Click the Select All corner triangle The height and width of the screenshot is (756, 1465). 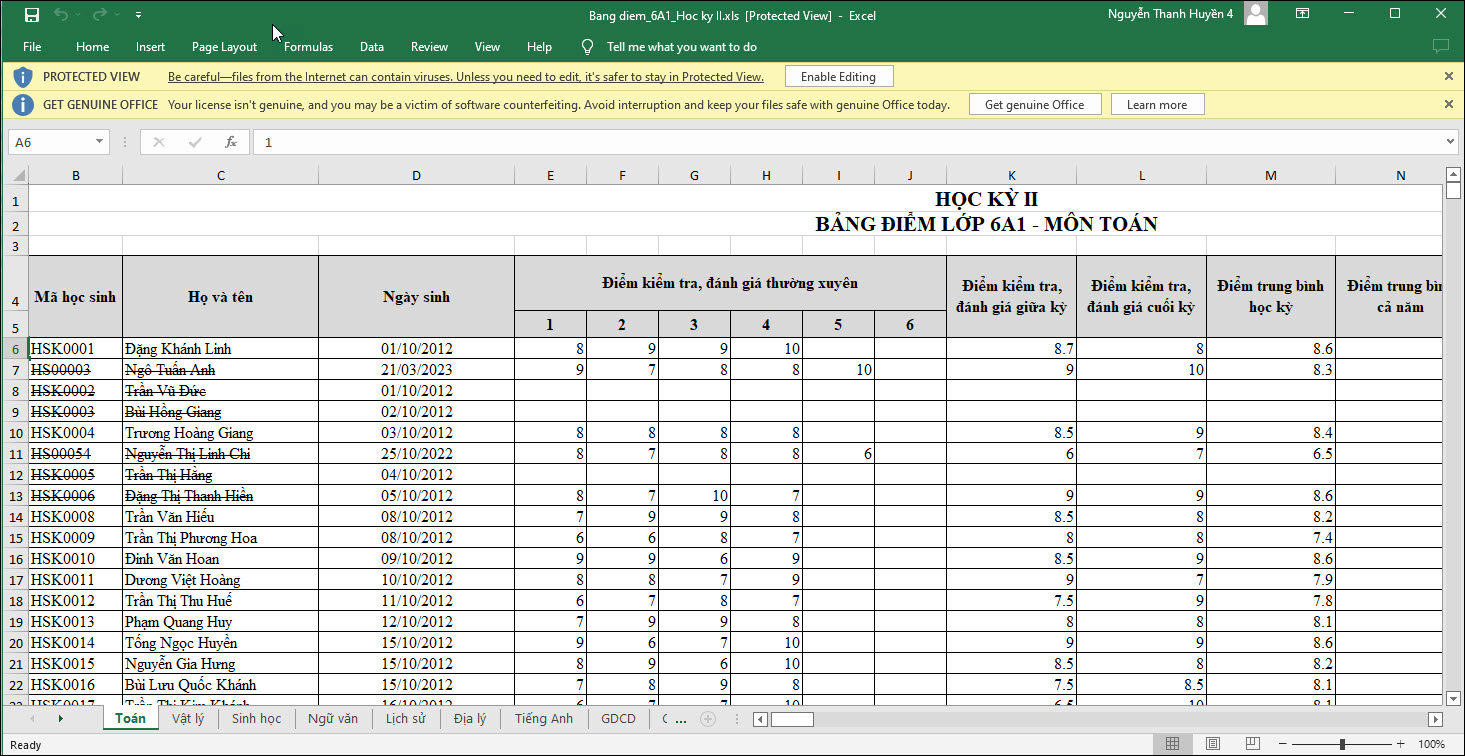click(x=18, y=176)
